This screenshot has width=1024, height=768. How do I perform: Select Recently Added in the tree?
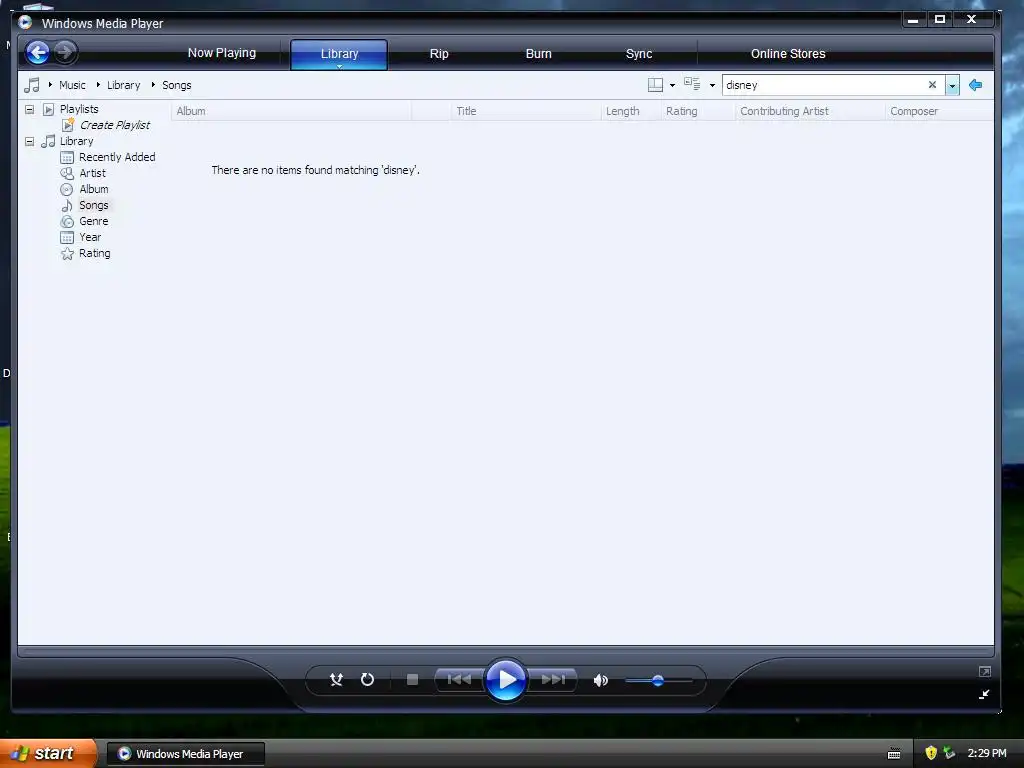pos(117,157)
